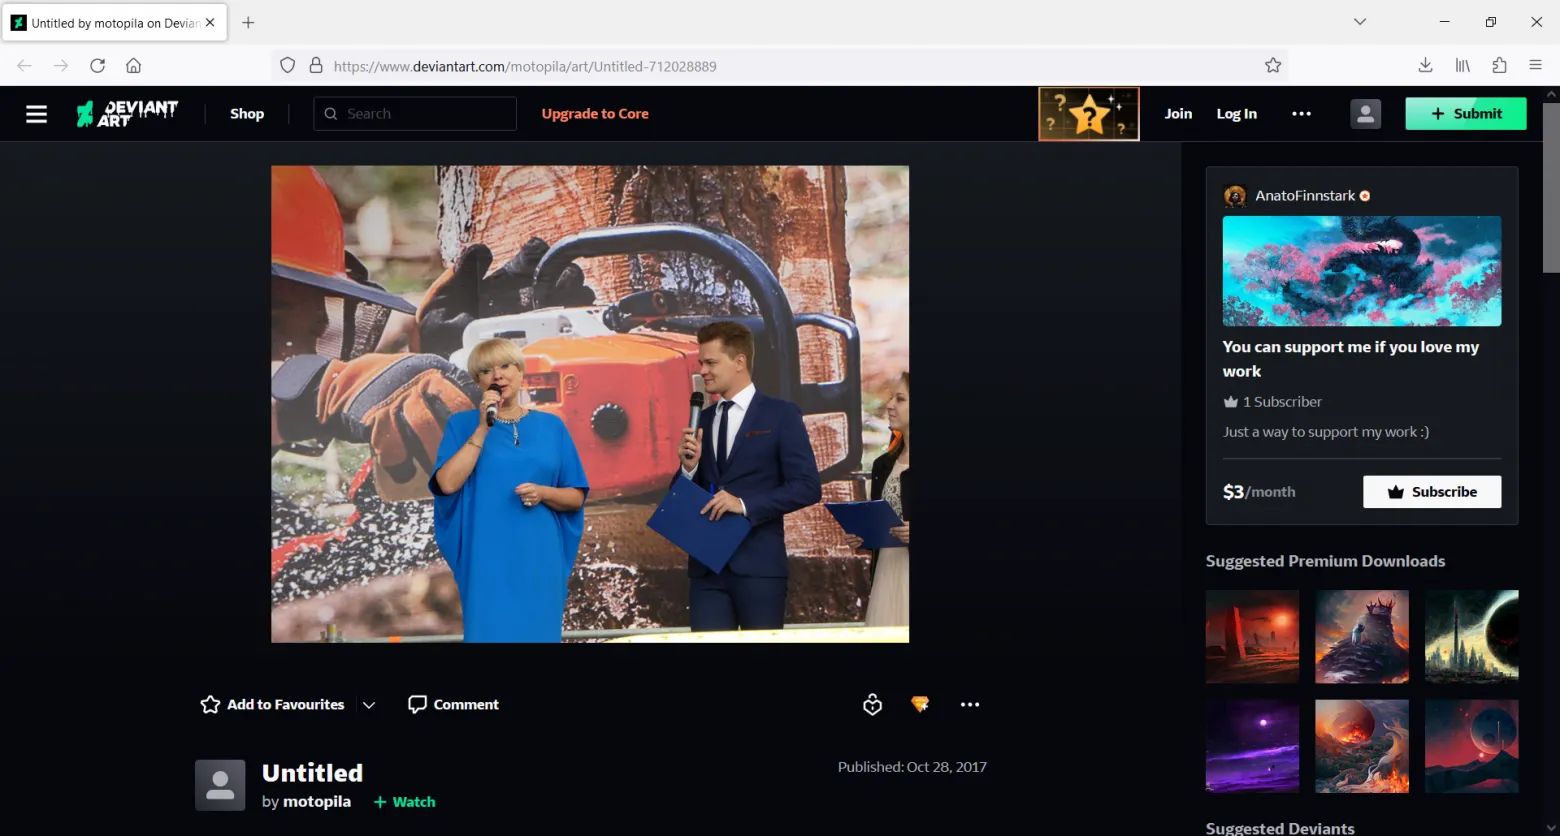Watch motopila

[x=404, y=802]
